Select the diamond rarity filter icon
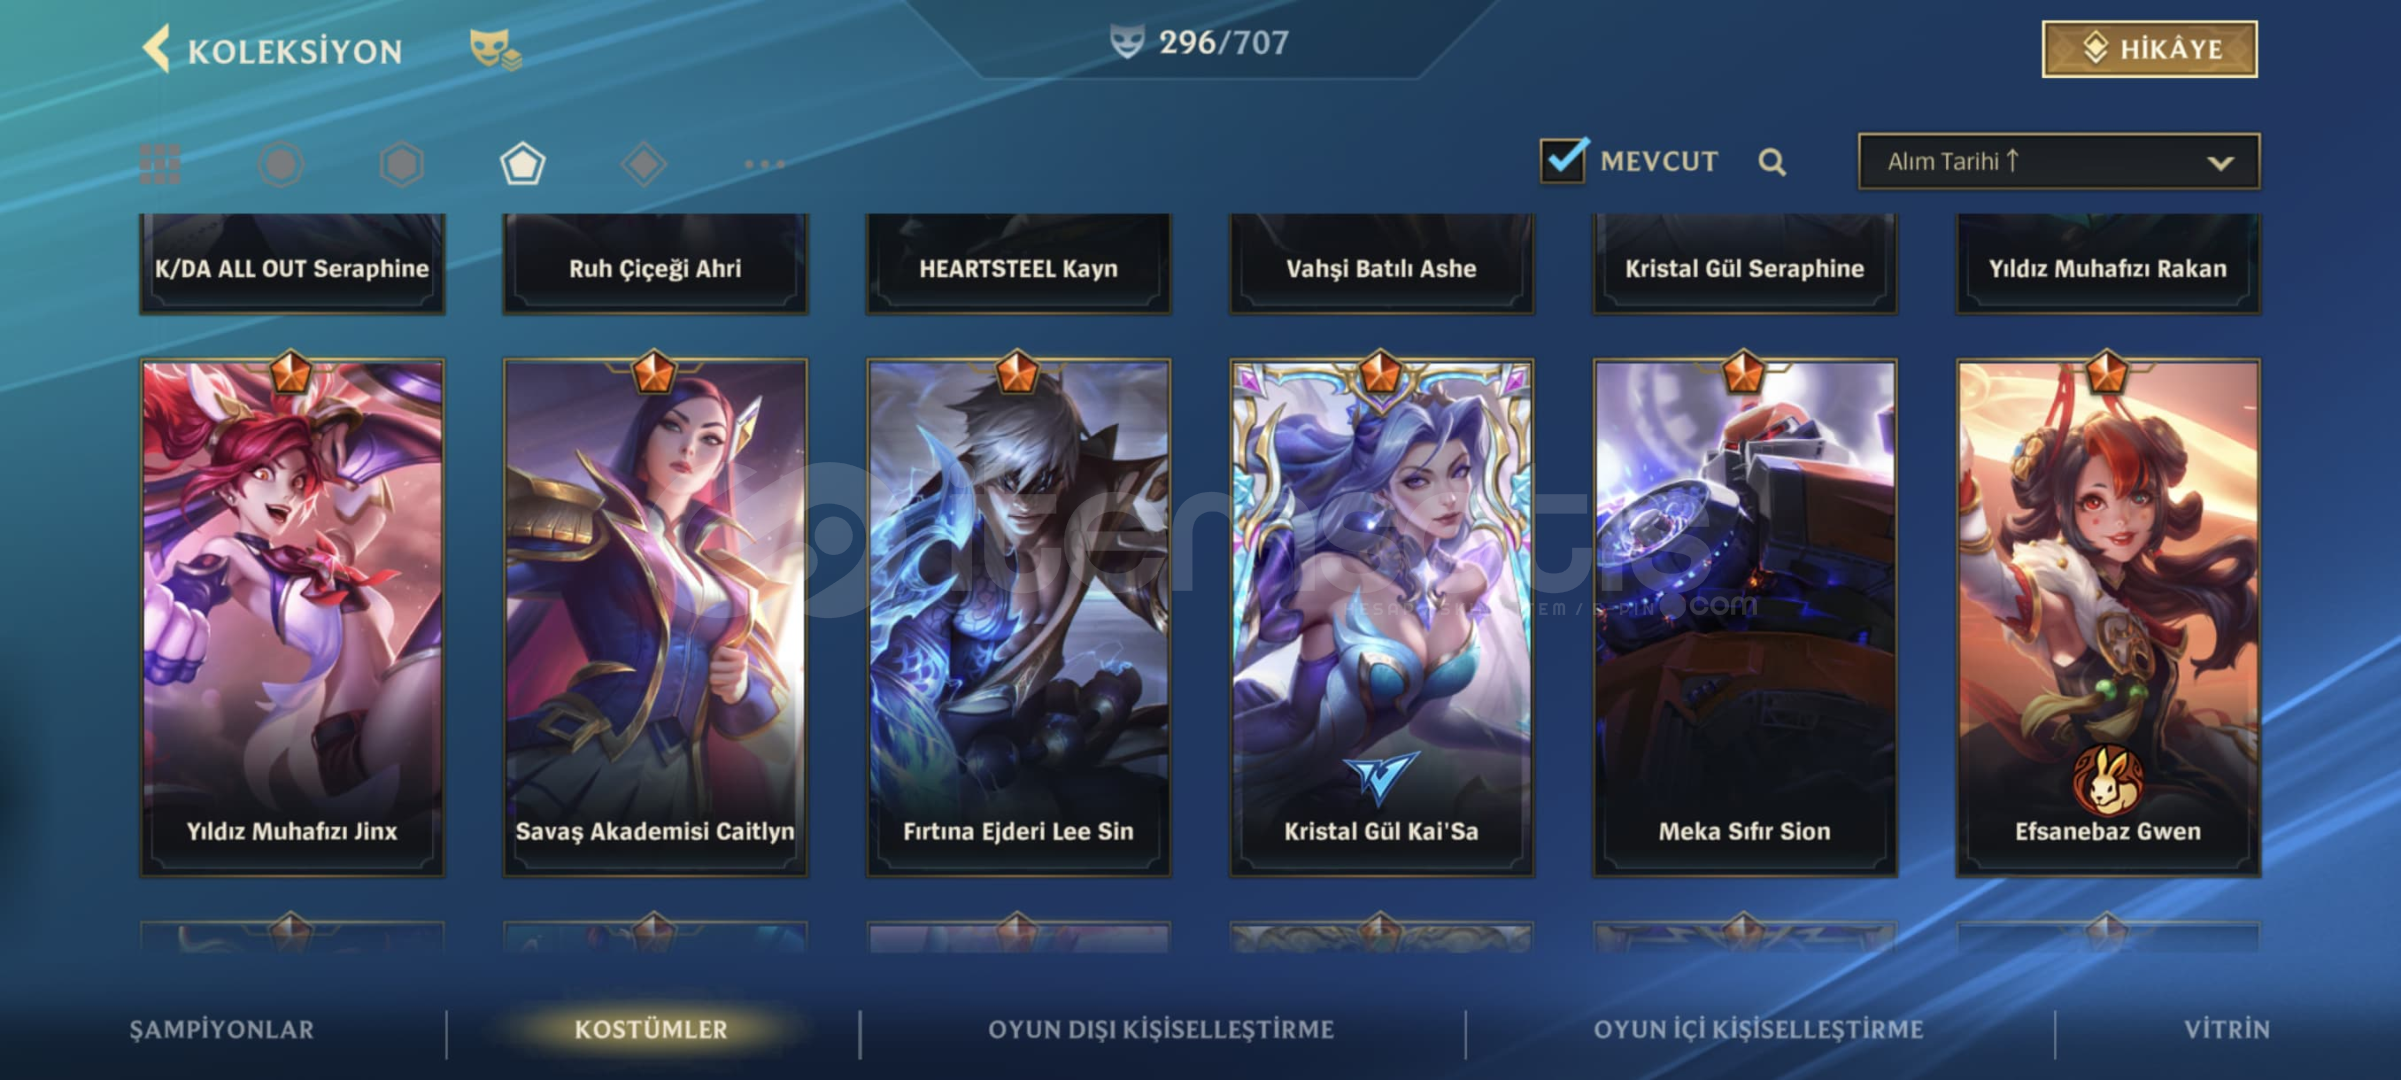 [x=643, y=164]
